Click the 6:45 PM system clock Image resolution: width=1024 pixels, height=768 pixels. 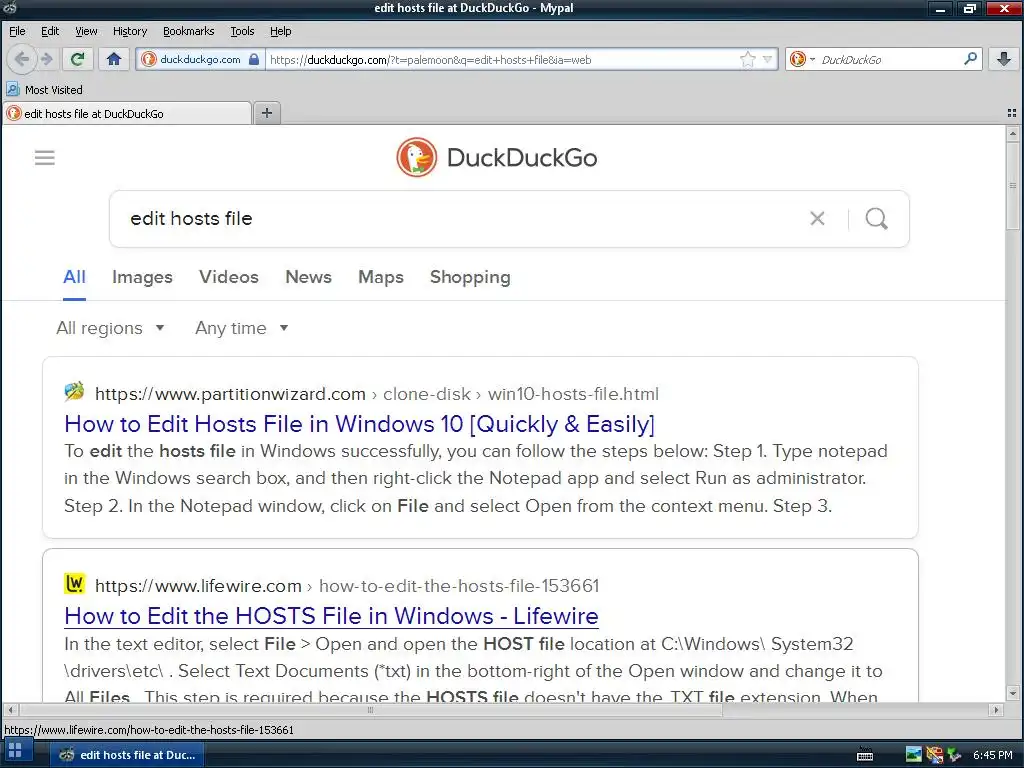[992, 755]
